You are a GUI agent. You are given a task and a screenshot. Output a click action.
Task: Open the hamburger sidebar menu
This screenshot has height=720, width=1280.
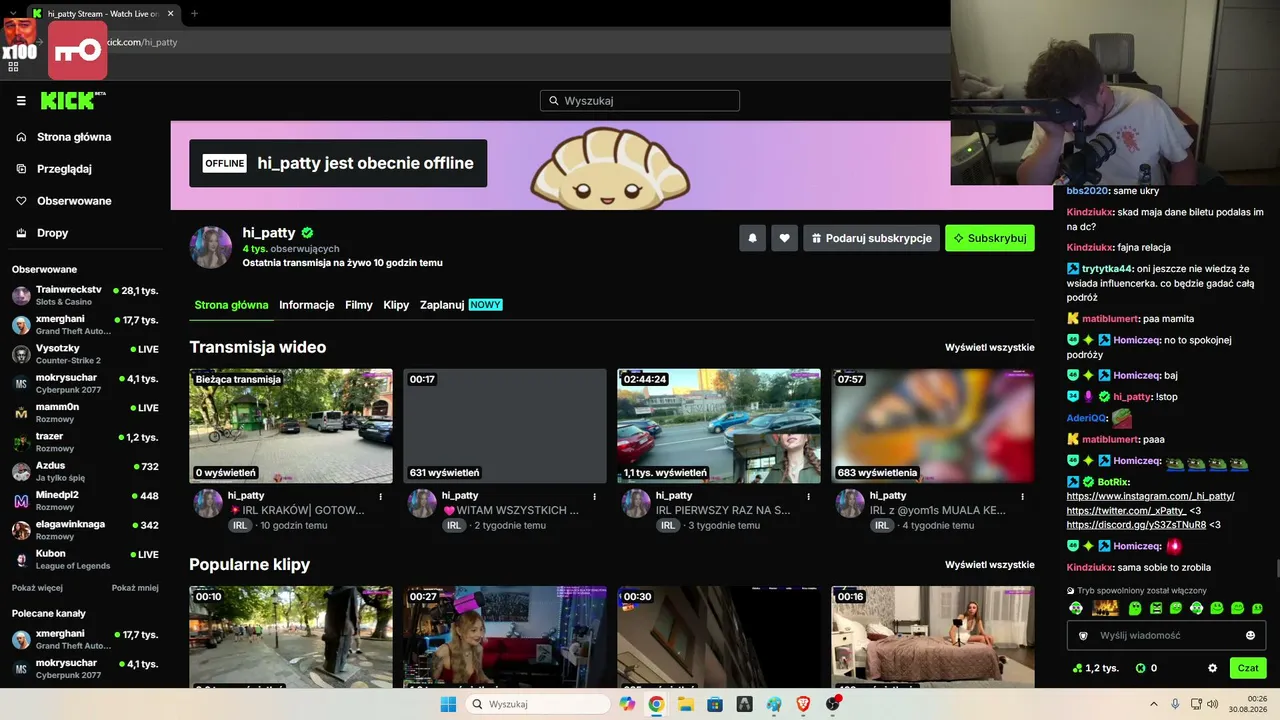click(21, 101)
